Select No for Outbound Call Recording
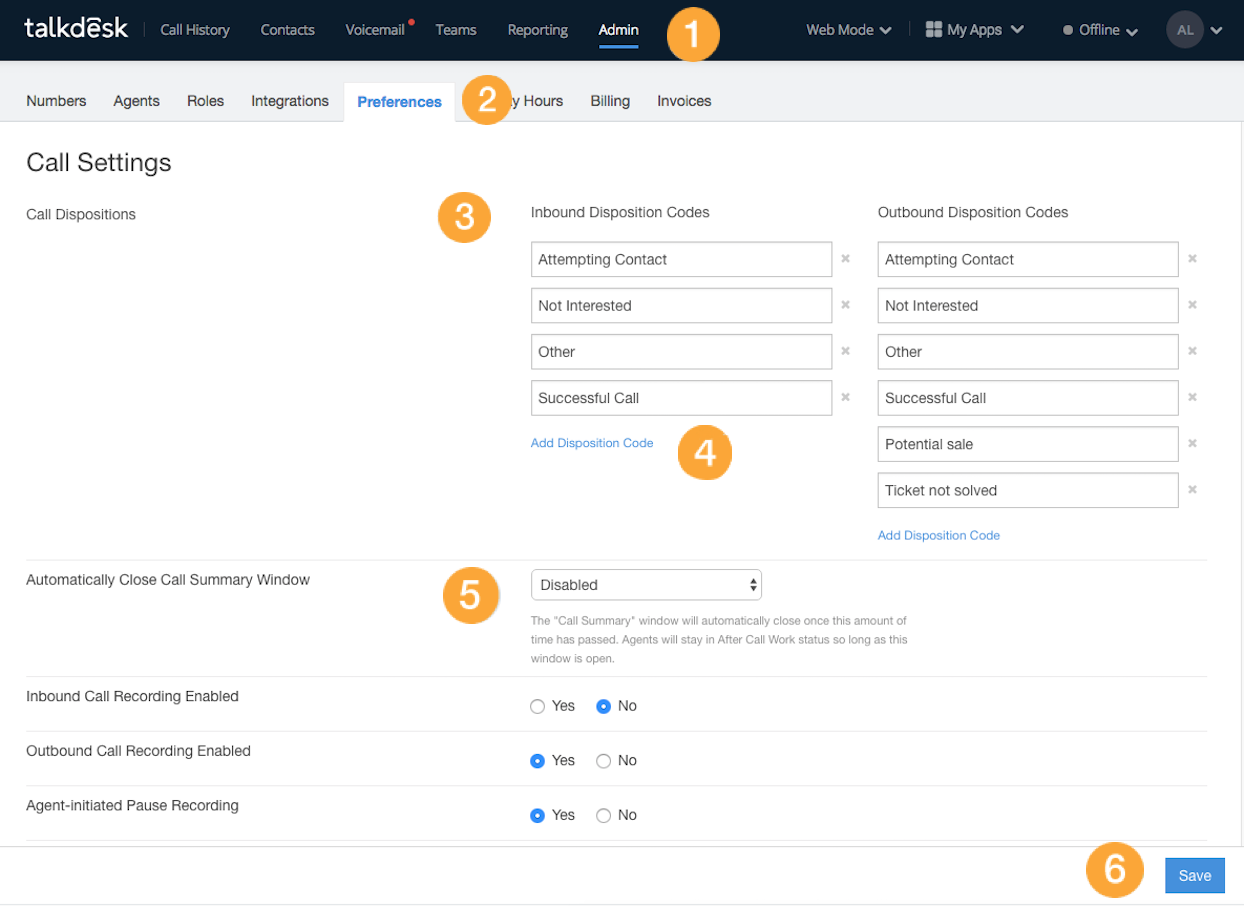The width and height of the screenshot is (1244, 906). [604, 761]
